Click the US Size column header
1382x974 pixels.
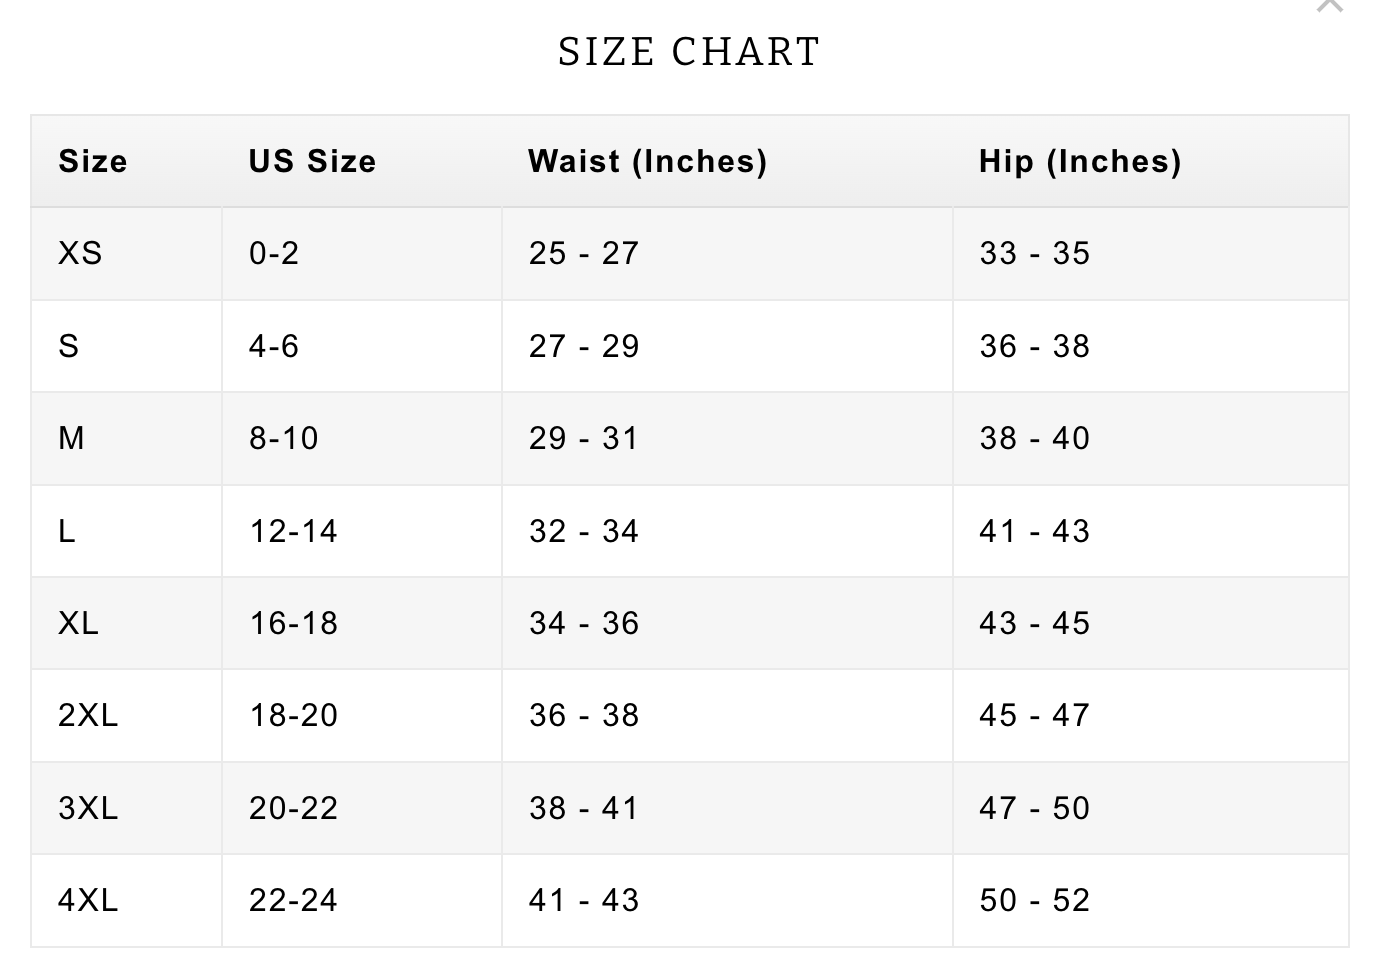point(312,161)
